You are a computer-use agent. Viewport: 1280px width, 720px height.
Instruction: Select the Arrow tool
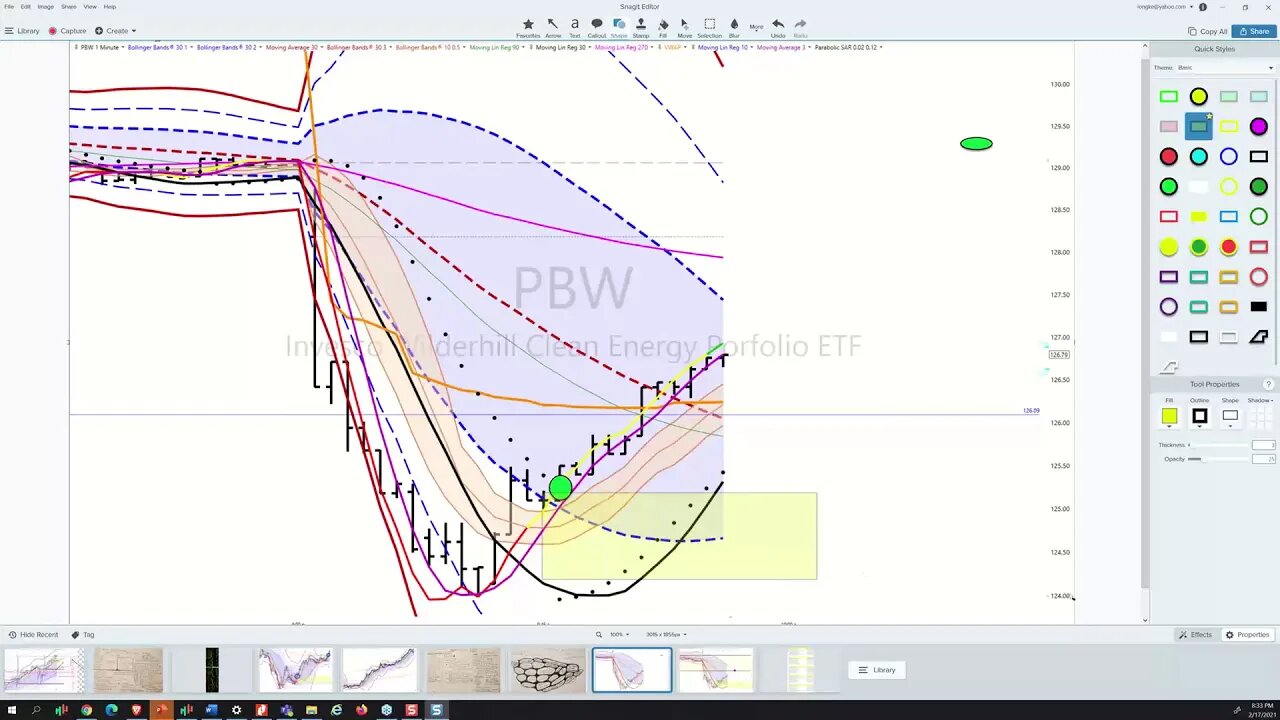tap(553, 27)
